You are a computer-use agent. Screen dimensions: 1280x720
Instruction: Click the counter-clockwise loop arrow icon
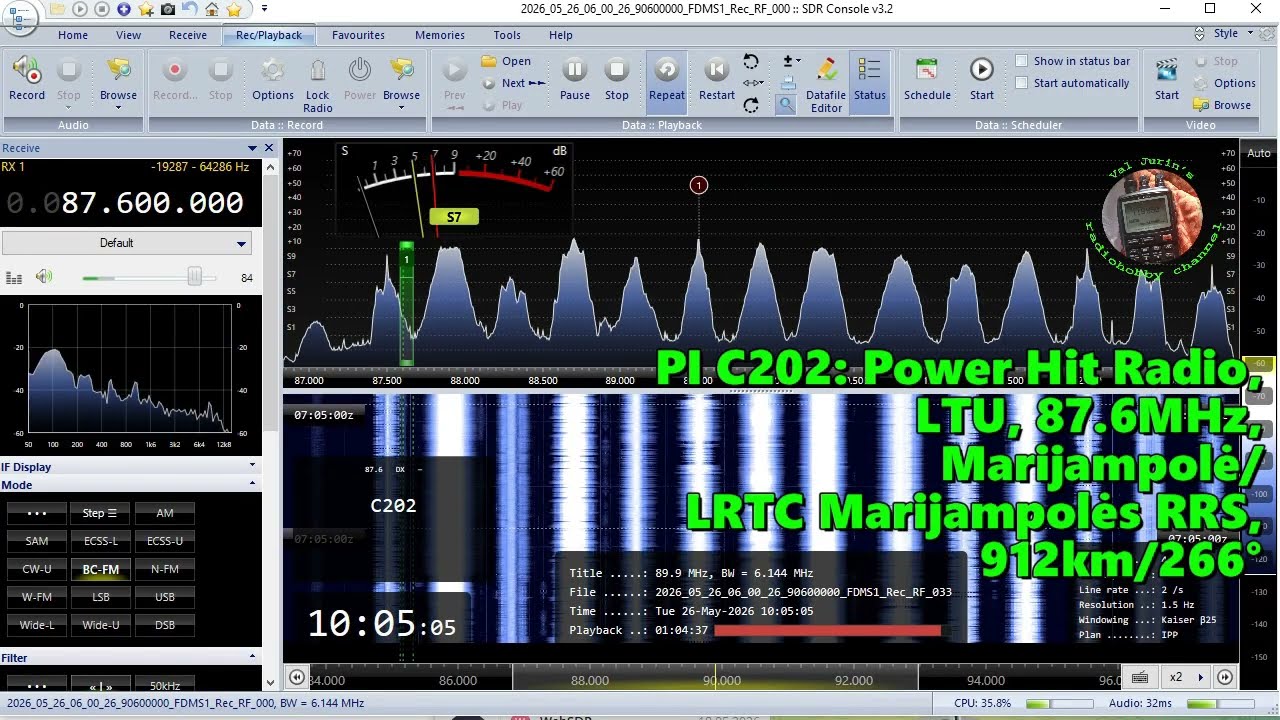751,62
